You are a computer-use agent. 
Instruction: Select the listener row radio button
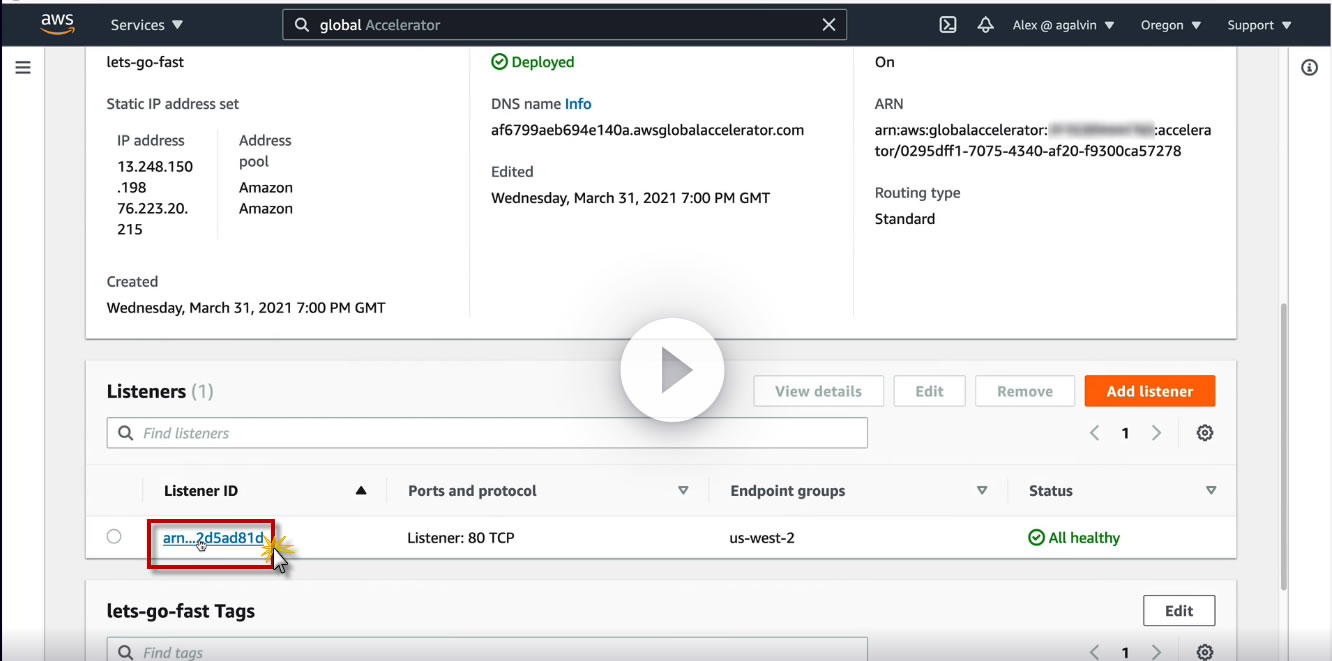tap(114, 537)
